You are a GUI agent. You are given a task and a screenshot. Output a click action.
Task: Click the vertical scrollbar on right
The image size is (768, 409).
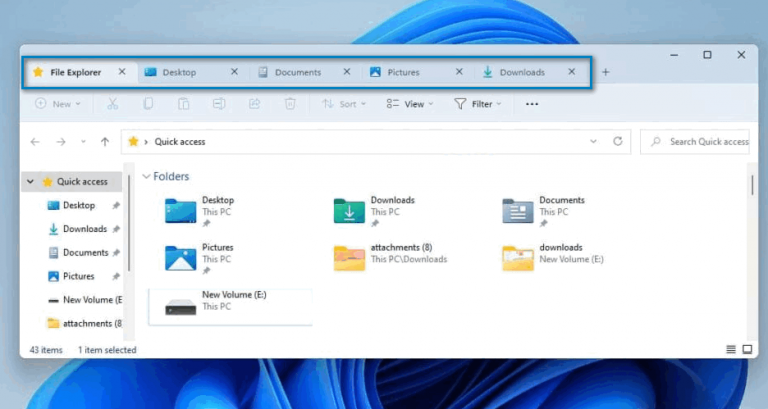tap(751, 185)
